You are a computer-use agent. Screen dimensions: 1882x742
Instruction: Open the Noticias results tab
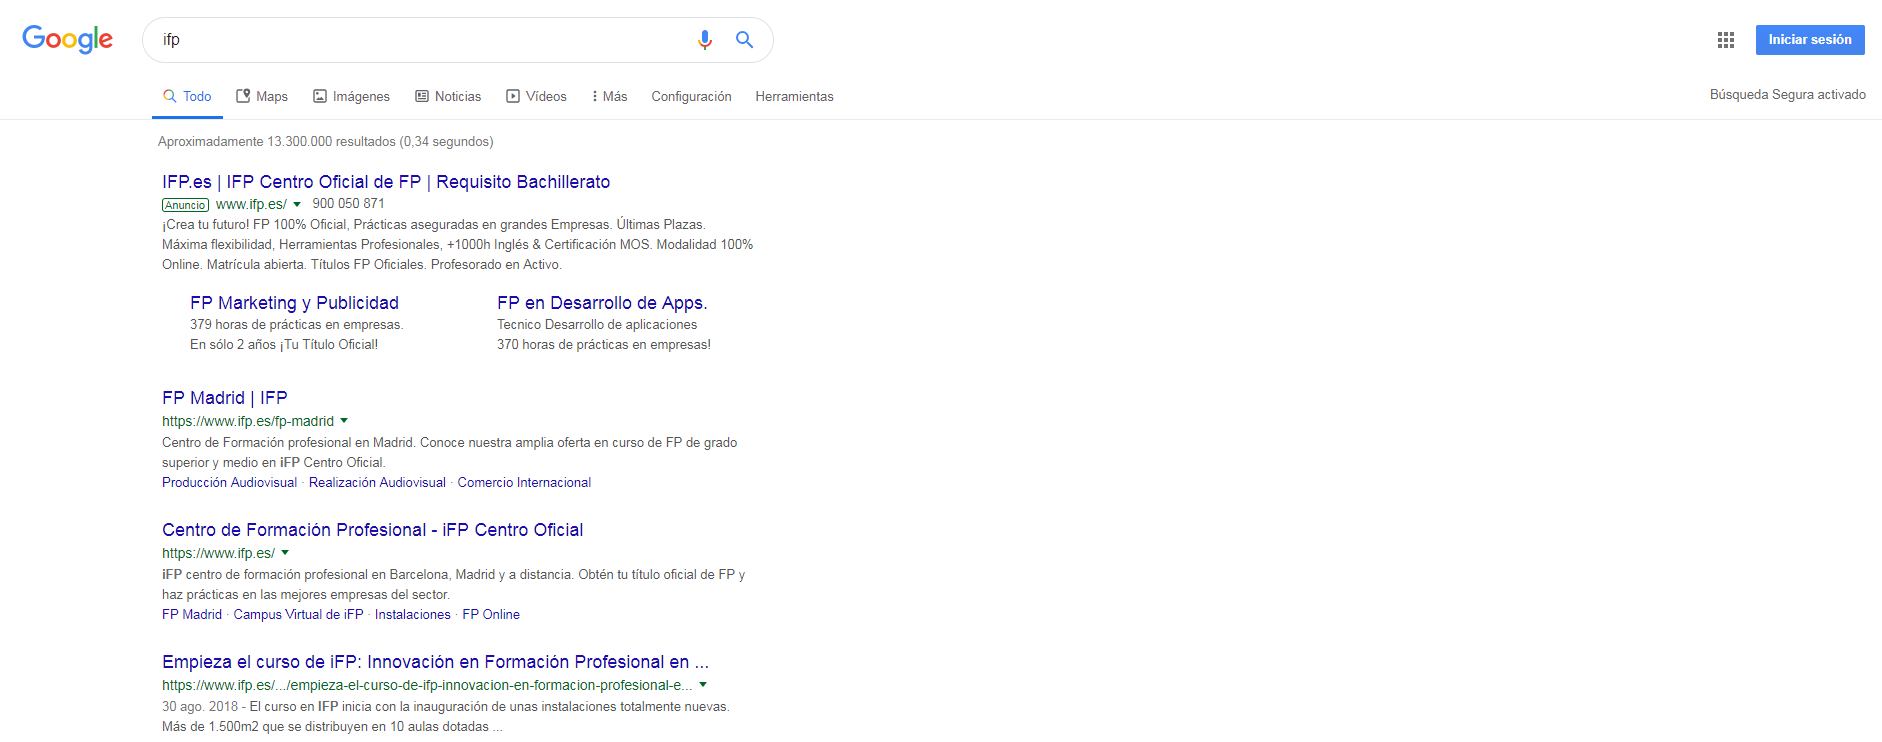click(448, 96)
